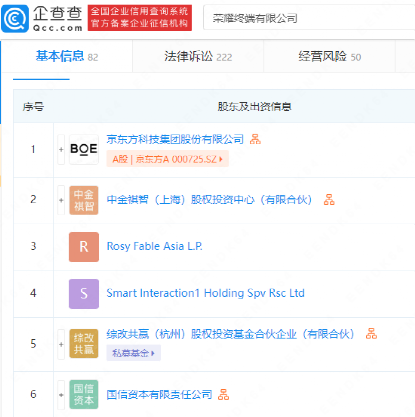415x417 pixels.
Task: Switch to the 法律诉讼 tab
Action: point(198,56)
